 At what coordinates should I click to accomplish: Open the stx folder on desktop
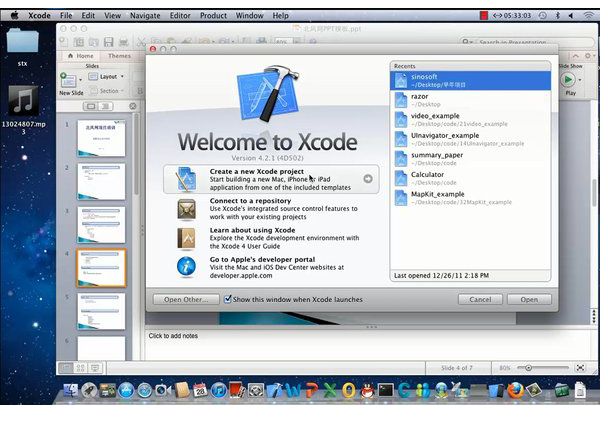coord(22,41)
